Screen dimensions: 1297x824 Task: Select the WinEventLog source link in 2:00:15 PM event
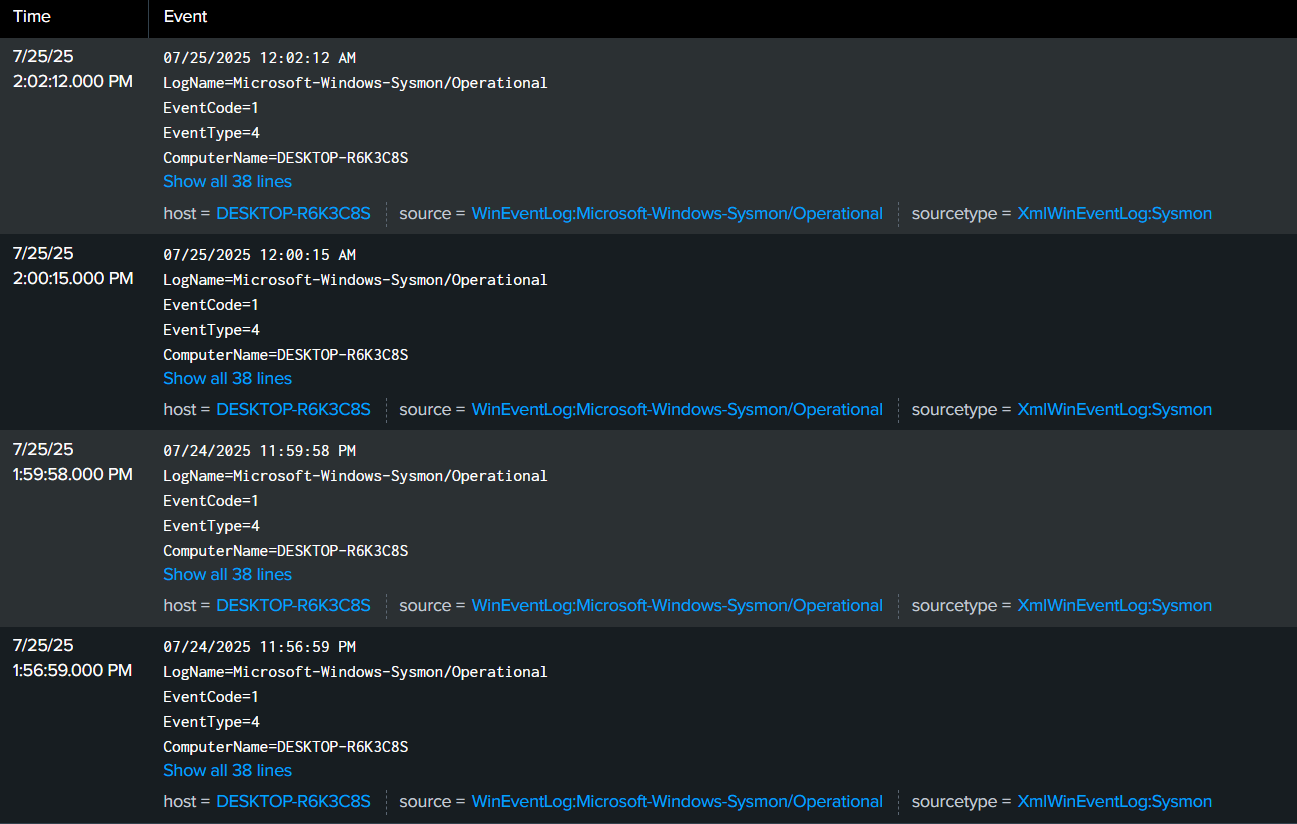(x=677, y=410)
